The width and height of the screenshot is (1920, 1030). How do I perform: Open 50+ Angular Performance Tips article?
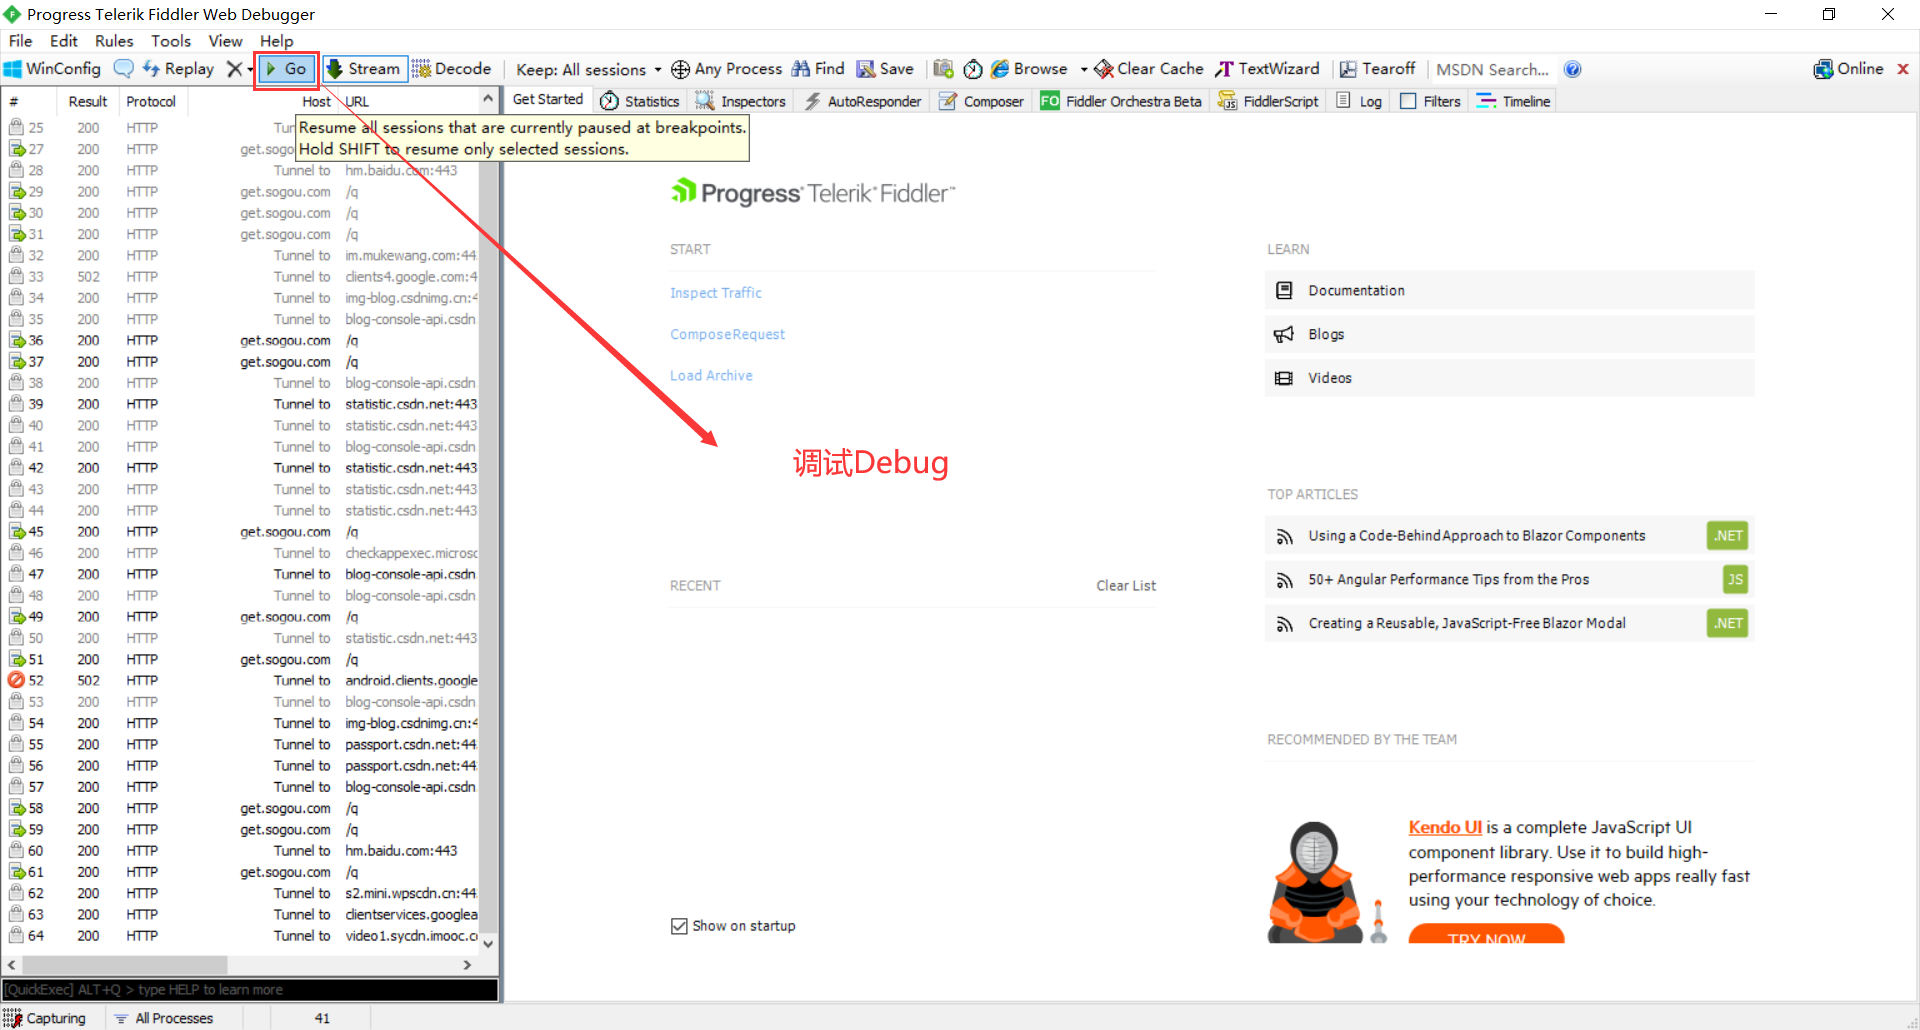pyautogui.click(x=1510, y=580)
